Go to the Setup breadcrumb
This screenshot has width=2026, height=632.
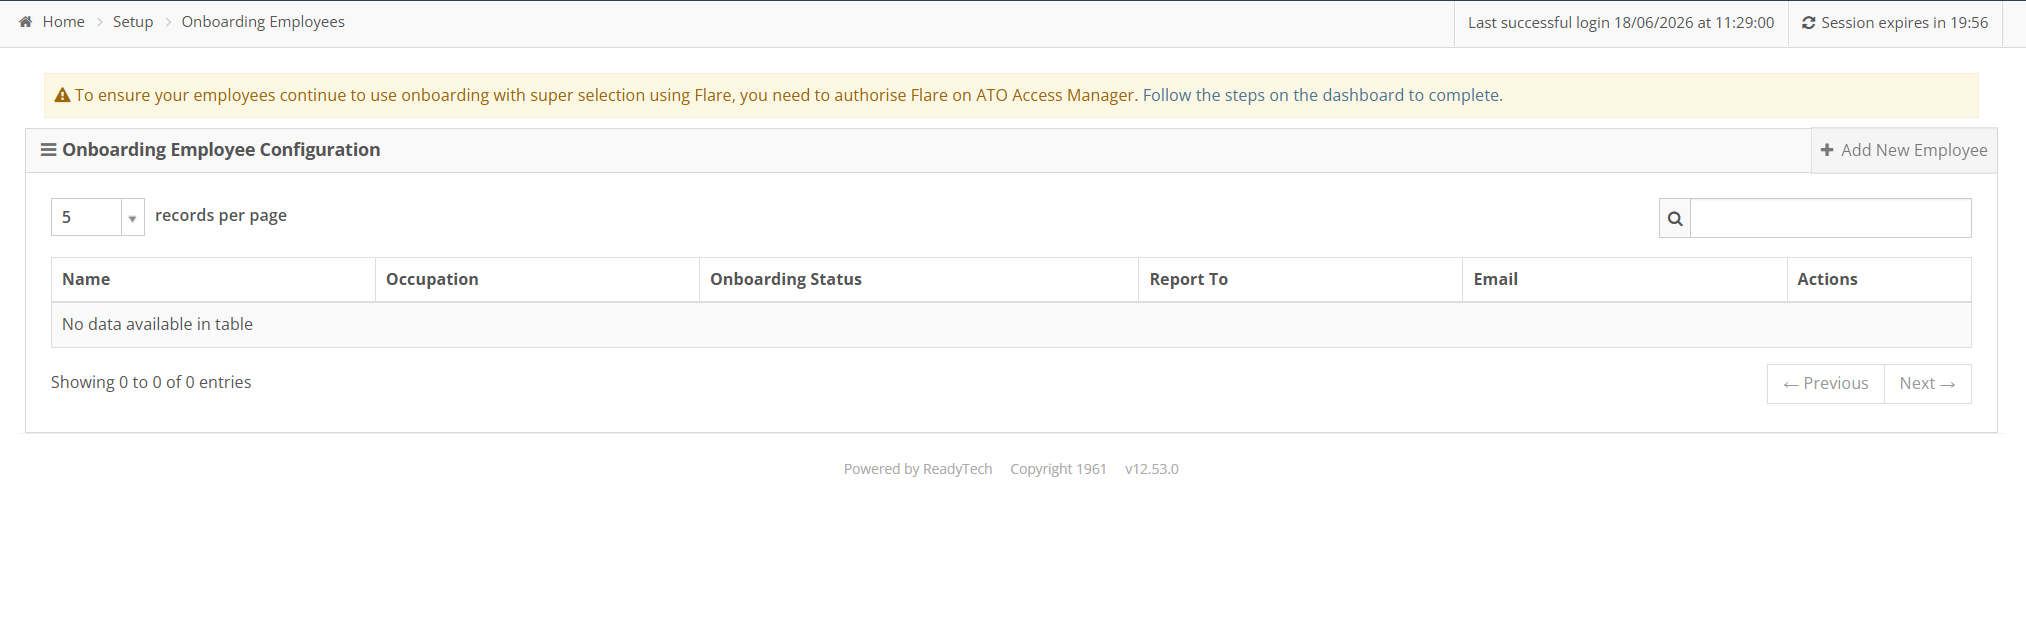pyautogui.click(x=133, y=22)
